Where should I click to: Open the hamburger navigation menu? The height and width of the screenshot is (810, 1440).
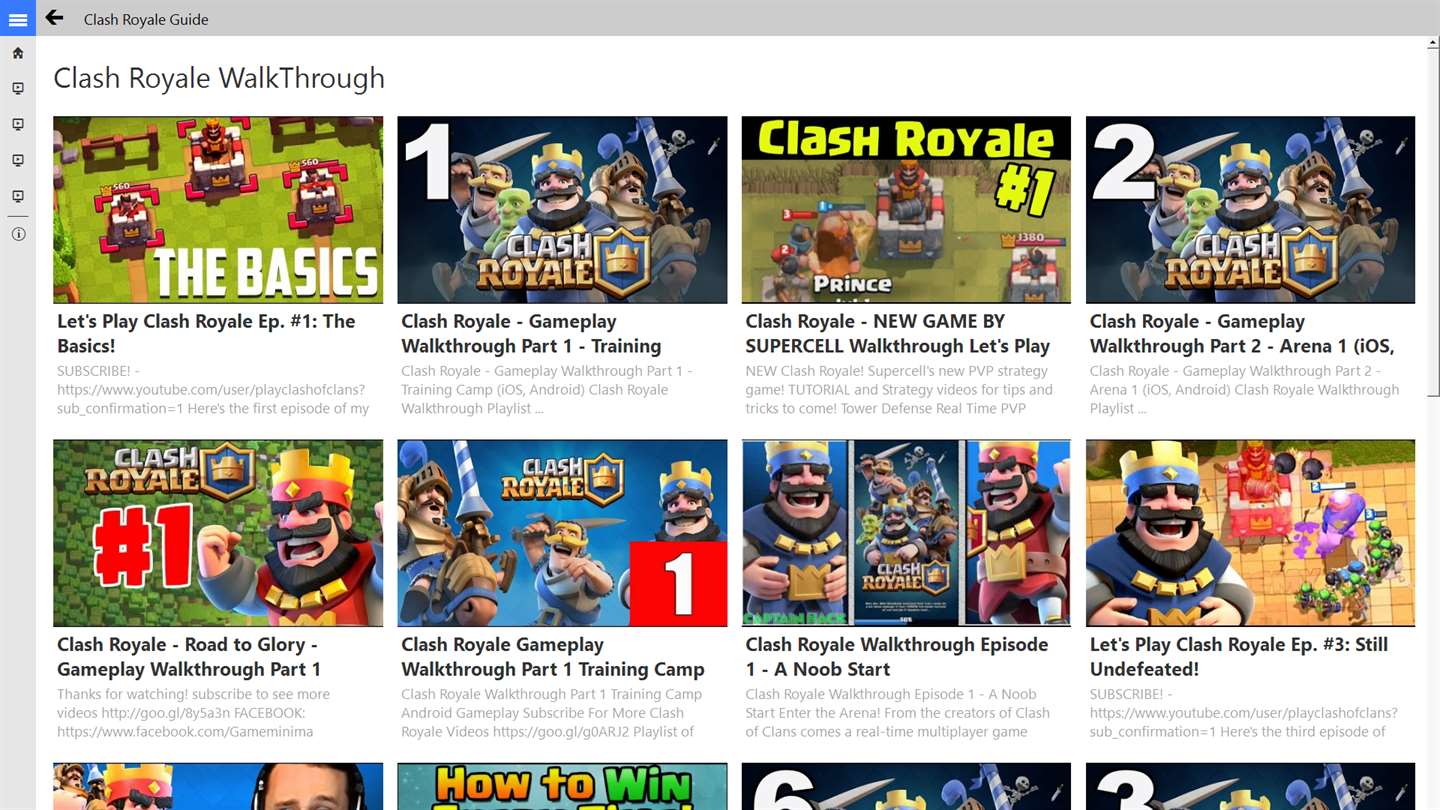(18, 18)
